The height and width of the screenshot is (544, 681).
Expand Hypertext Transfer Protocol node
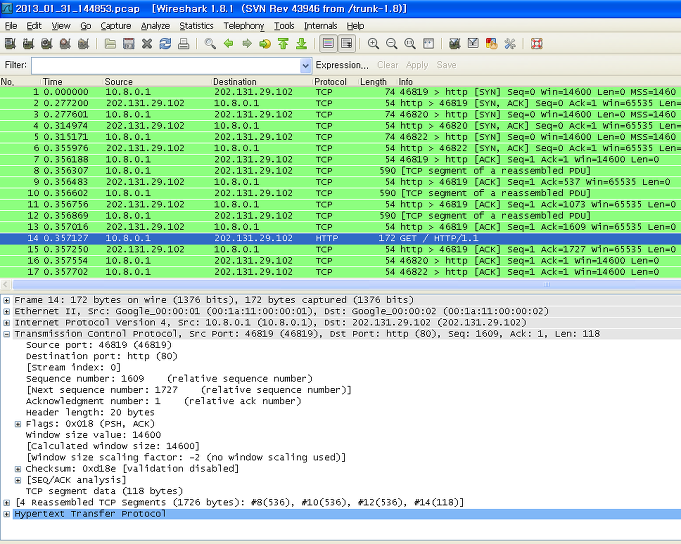coord(7,514)
